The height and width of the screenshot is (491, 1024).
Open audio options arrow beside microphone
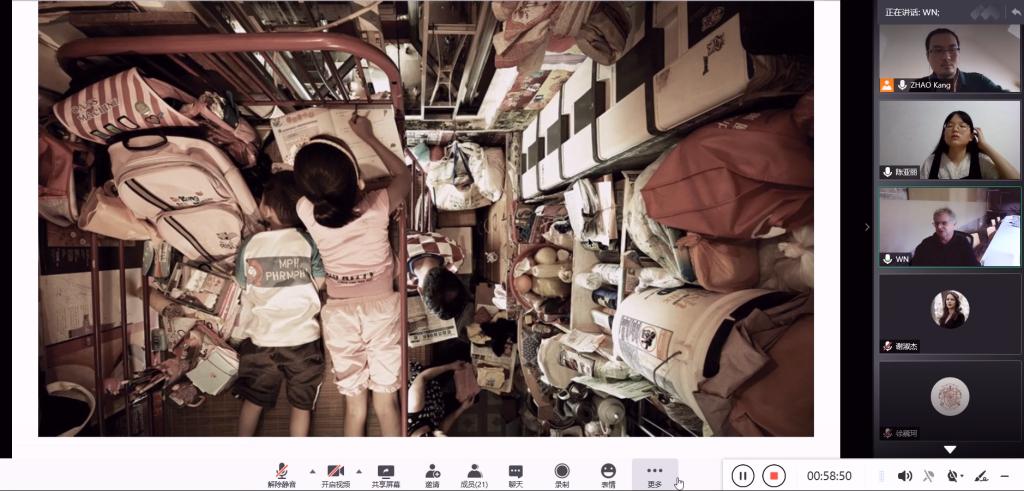tap(311, 470)
